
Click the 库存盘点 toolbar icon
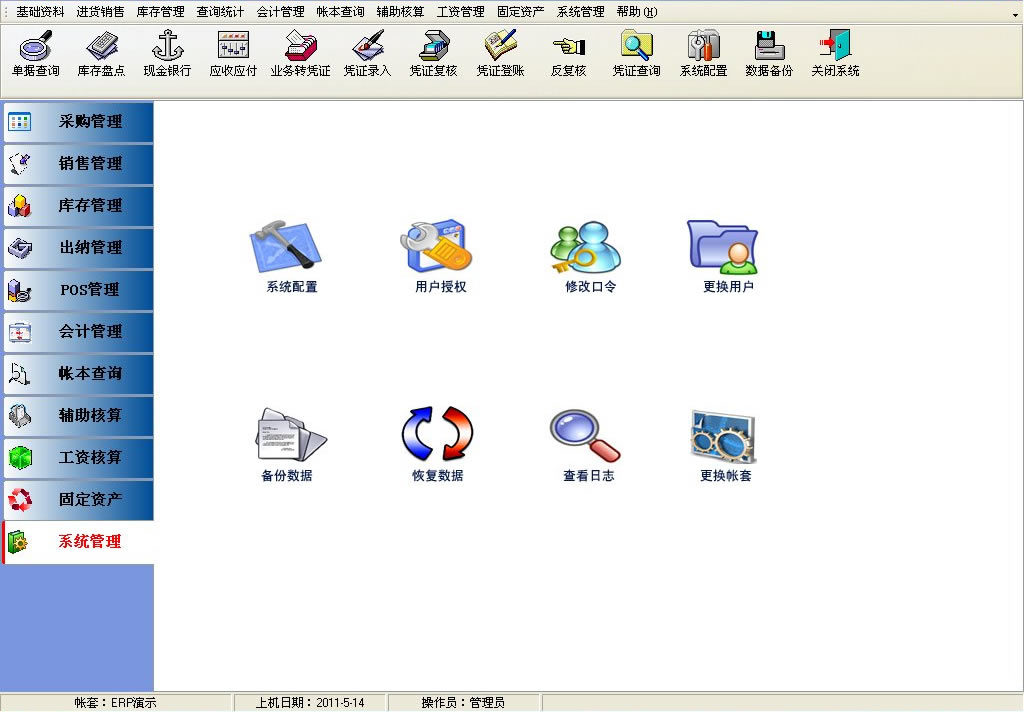101,53
